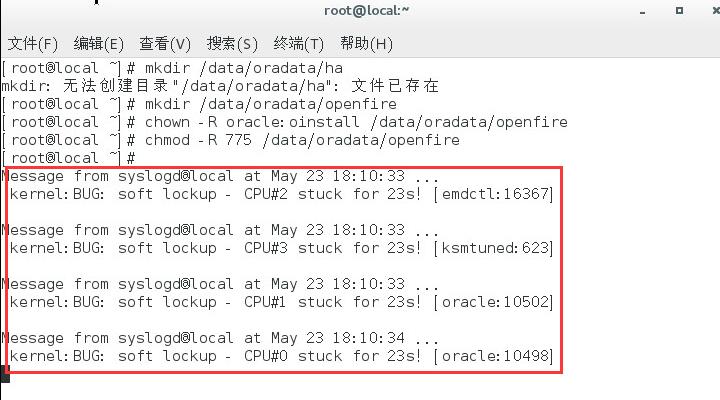Open the 帮助(H) menu
The width and height of the screenshot is (720, 400).
366,44
